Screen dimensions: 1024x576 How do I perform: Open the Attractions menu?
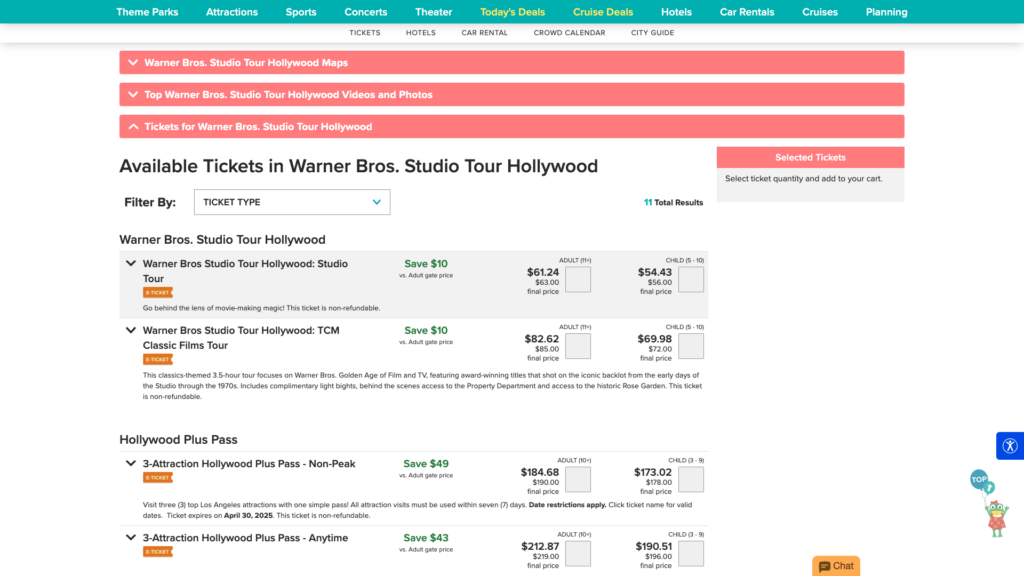tap(232, 12)
